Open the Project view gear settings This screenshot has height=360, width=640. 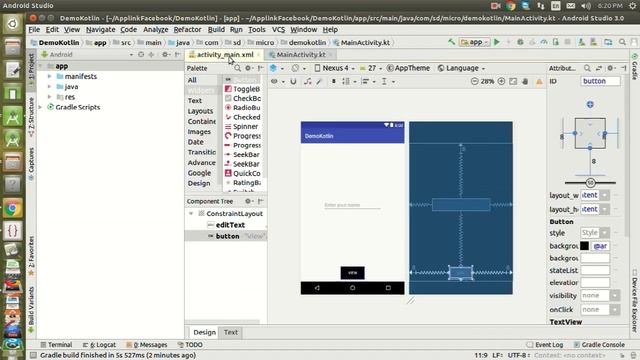tap(165, 54)
